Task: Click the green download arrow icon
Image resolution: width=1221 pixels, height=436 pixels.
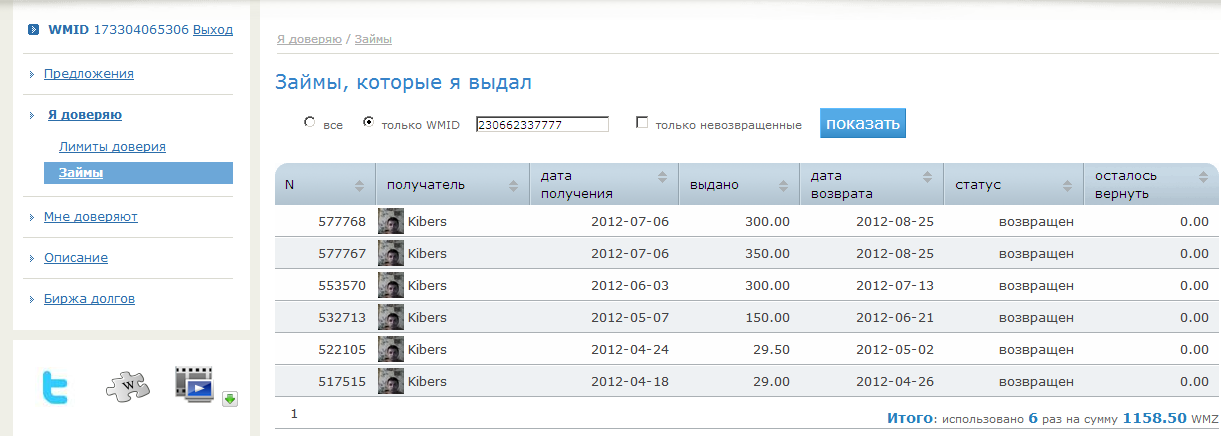Action: (230, 399)
